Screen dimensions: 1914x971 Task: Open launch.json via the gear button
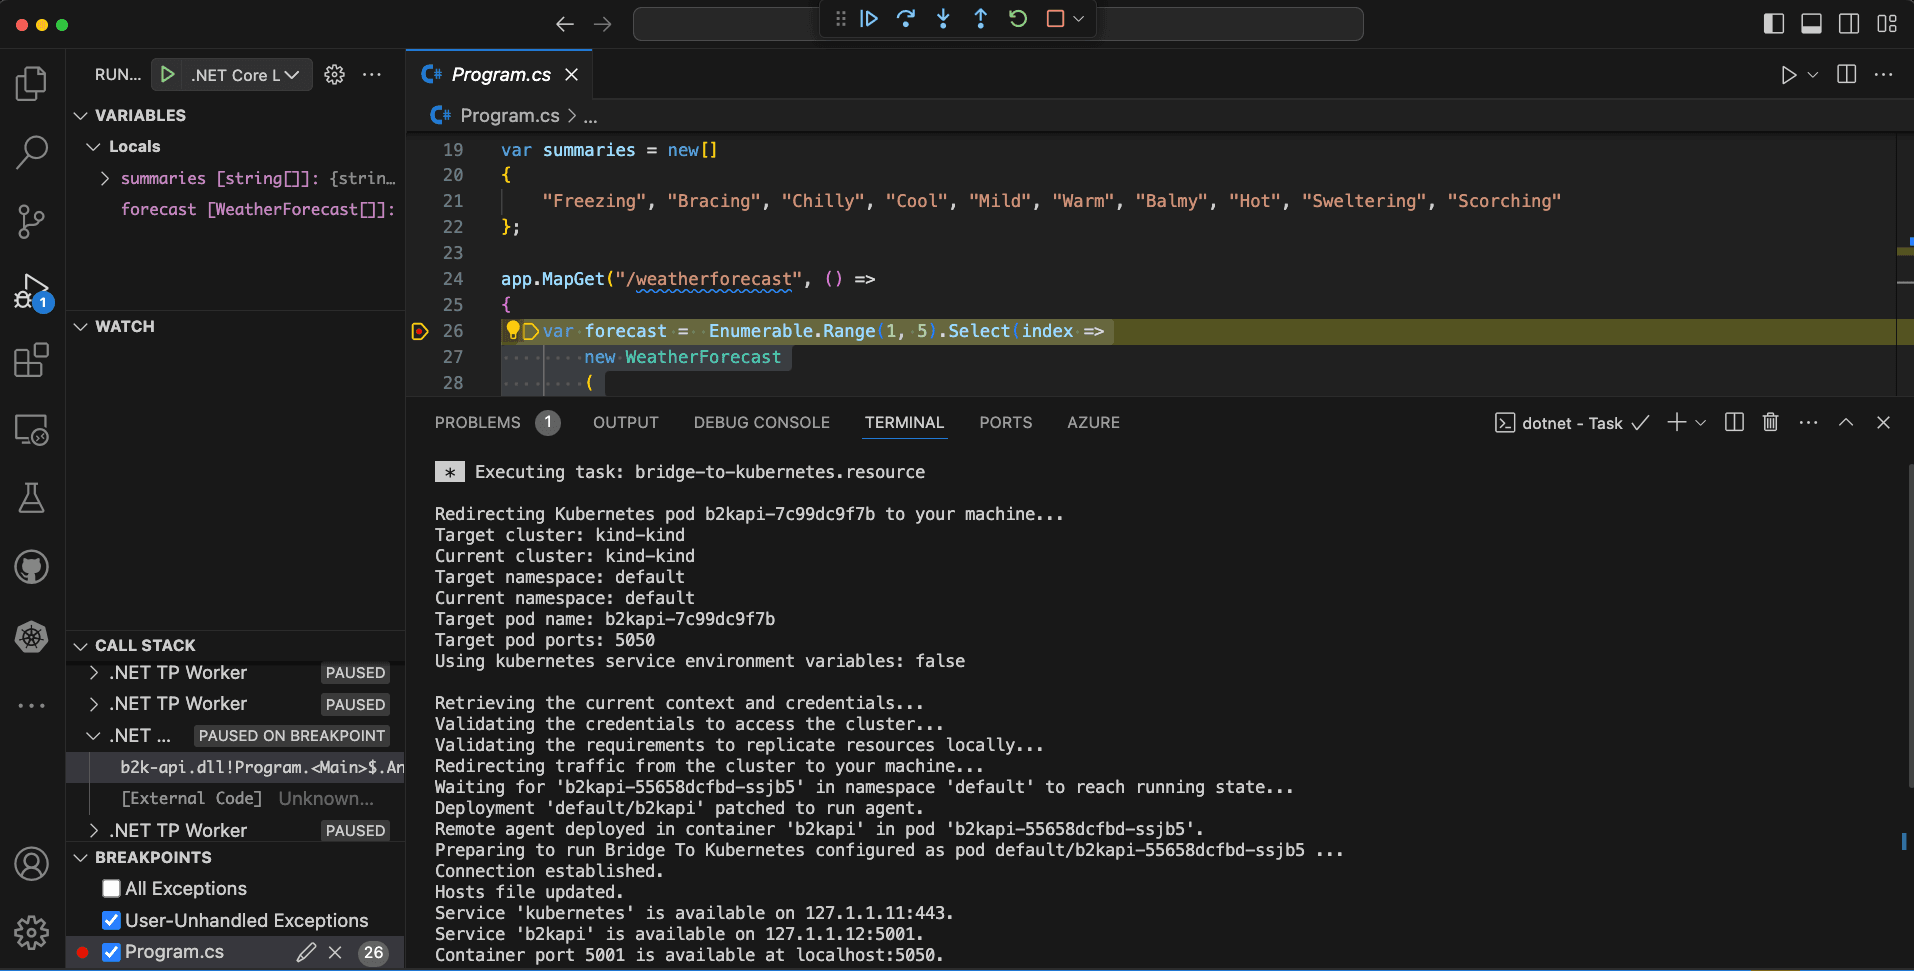tap(334, 75)
